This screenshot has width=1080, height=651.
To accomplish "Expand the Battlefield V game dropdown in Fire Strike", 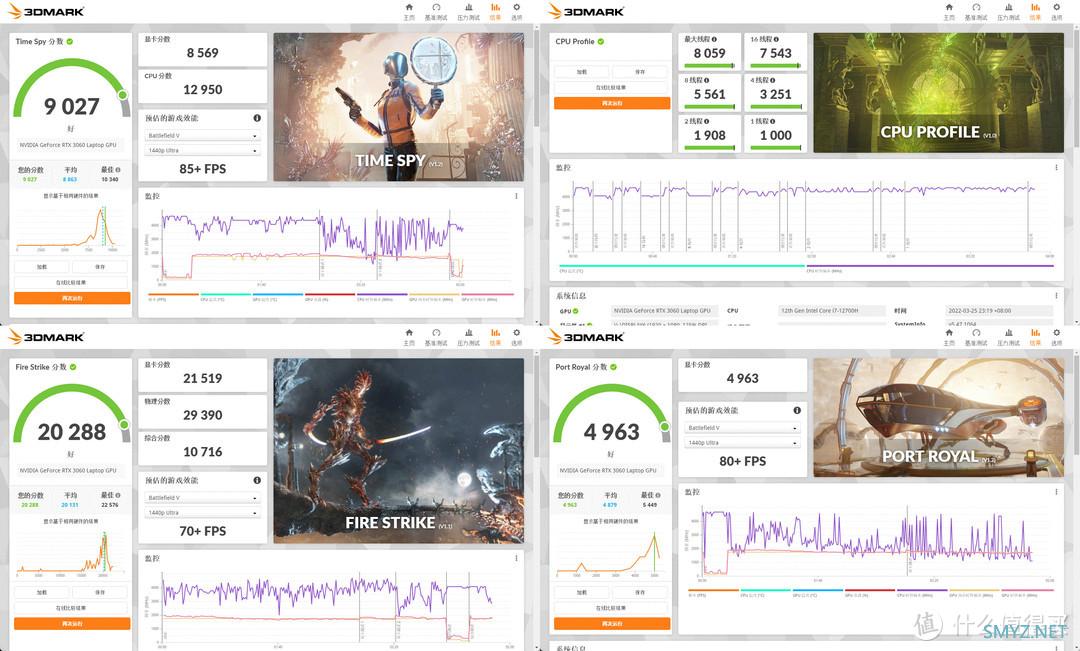I will coord(202,497).
